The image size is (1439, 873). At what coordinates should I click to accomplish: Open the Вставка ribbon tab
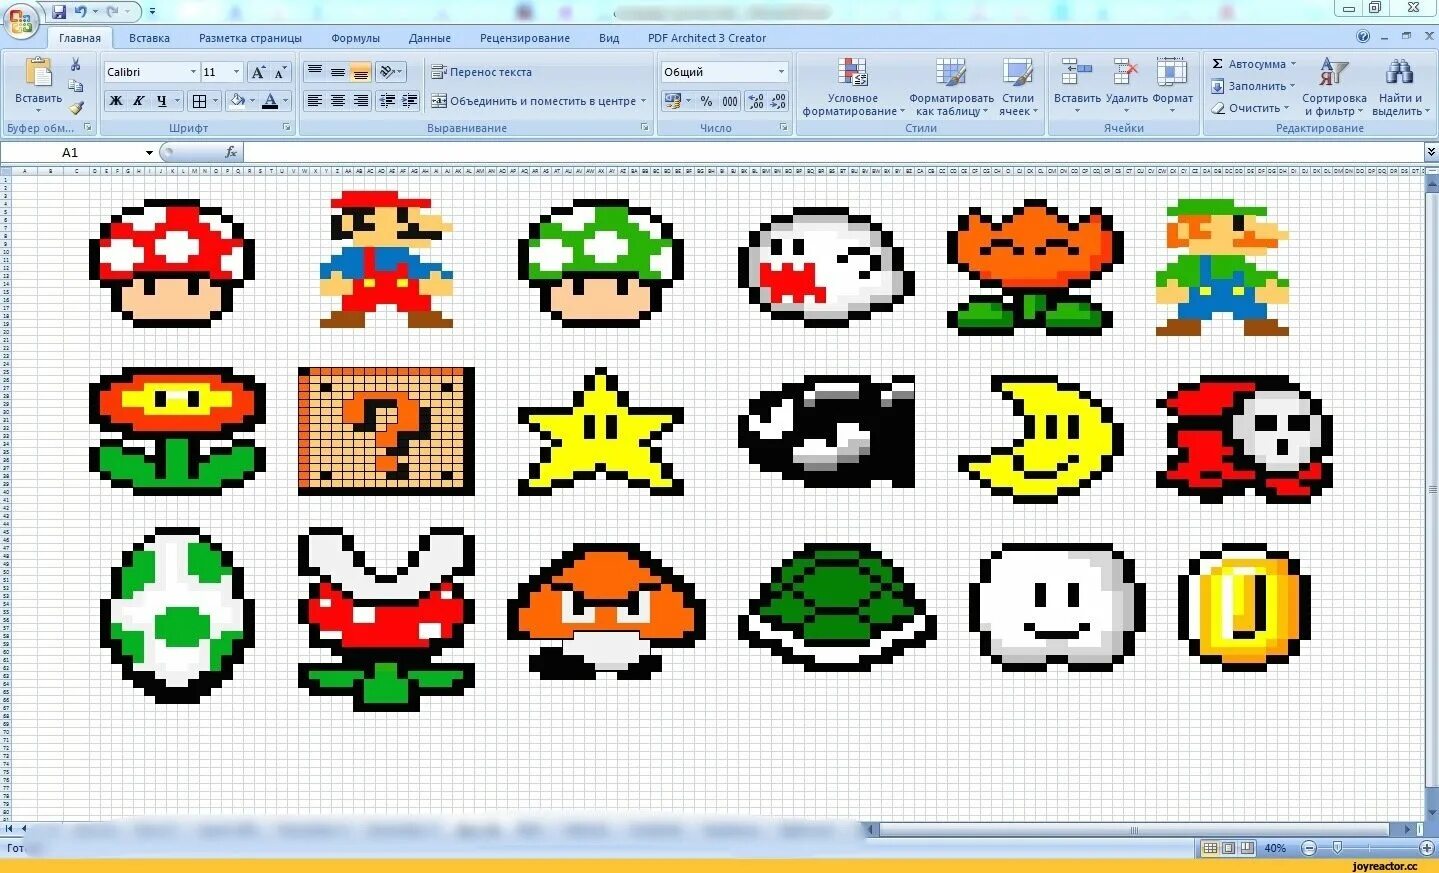click(x=149, y=38)
